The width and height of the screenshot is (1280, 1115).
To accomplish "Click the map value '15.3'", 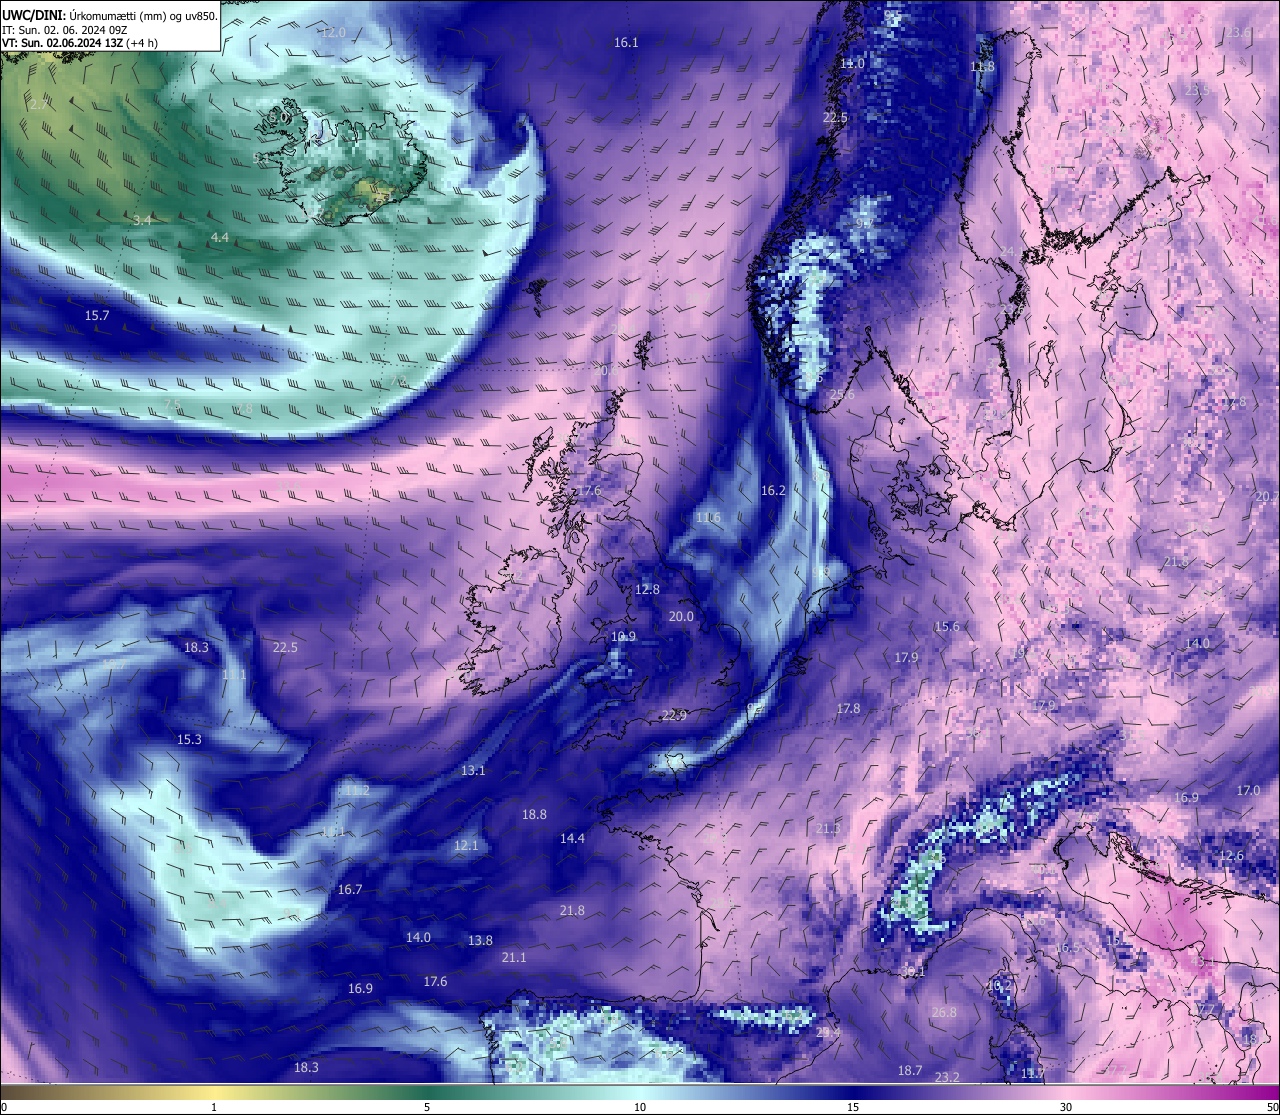I will click(189, 740).
